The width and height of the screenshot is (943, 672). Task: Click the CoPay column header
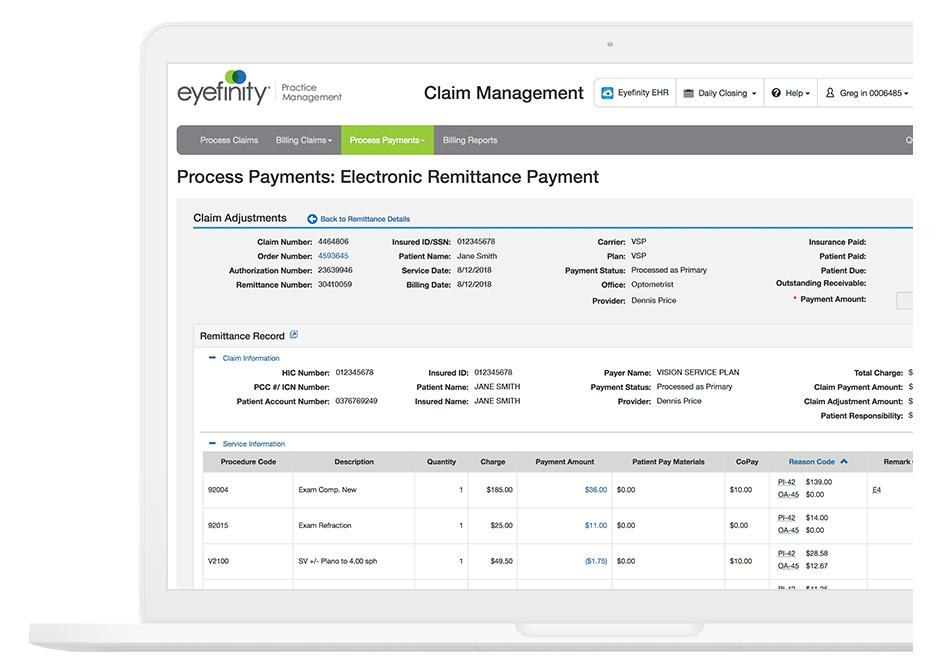tap(747, 461)
